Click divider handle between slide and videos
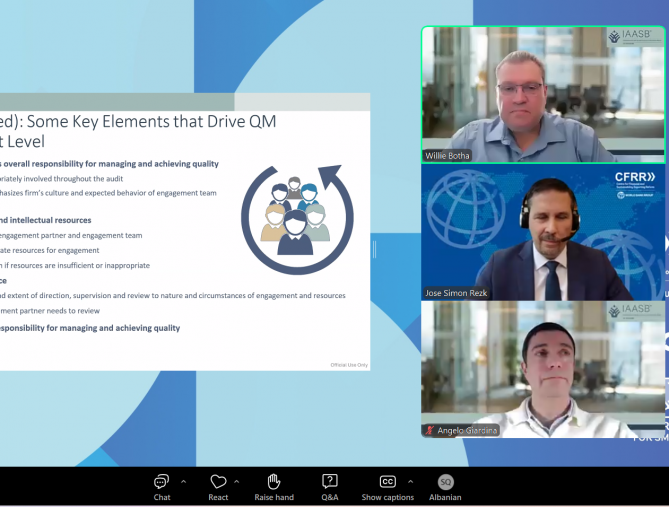669x507 pixels. (374, 248)
